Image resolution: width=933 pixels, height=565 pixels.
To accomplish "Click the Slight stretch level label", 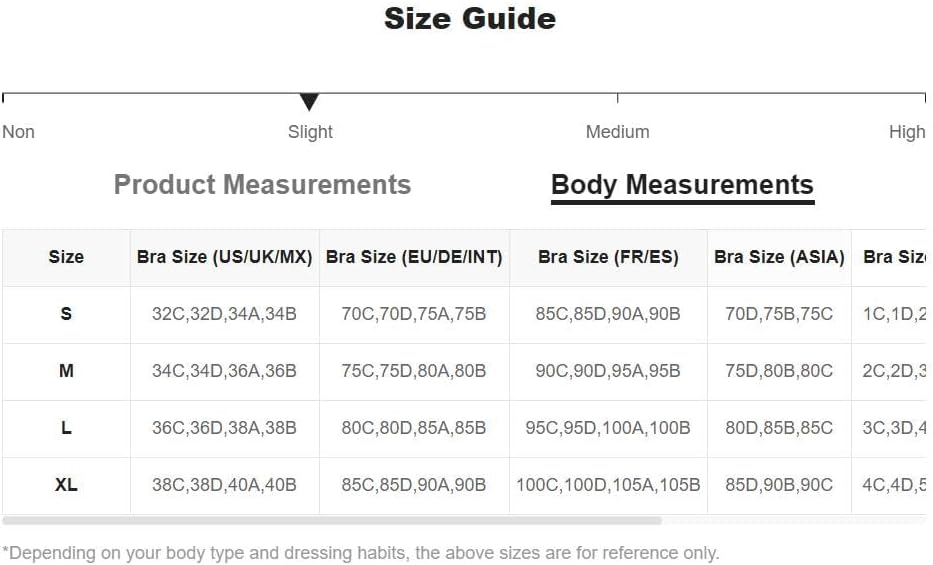I will [310, 132].
